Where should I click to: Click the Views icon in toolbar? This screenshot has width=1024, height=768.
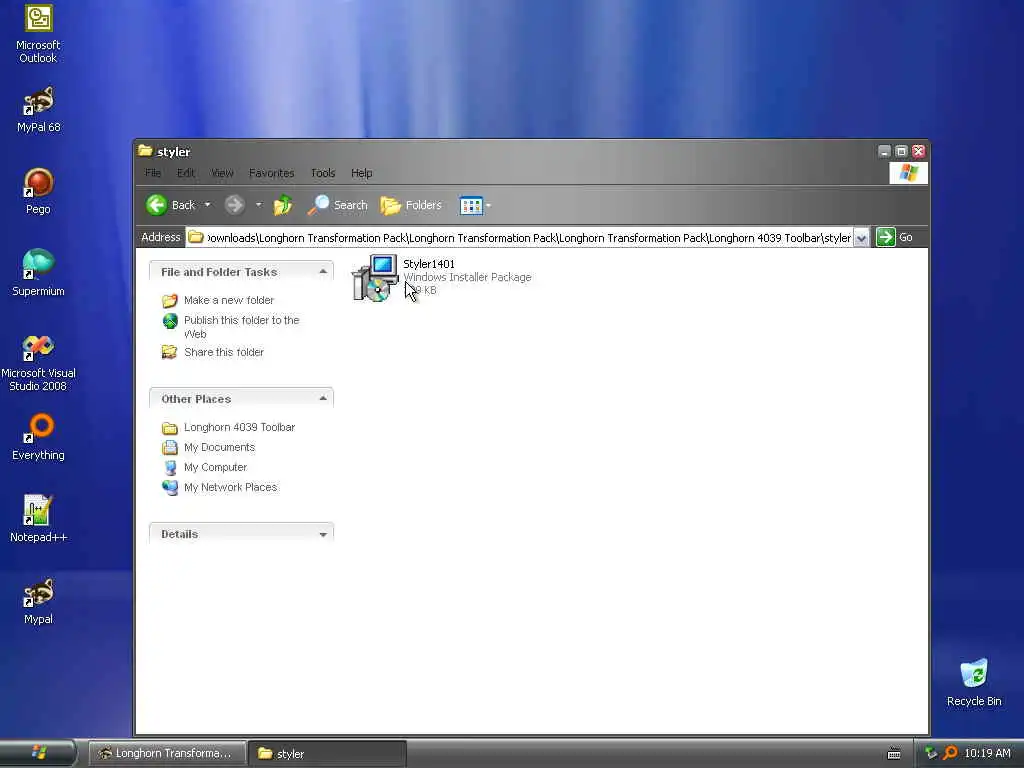coord(471,205)
